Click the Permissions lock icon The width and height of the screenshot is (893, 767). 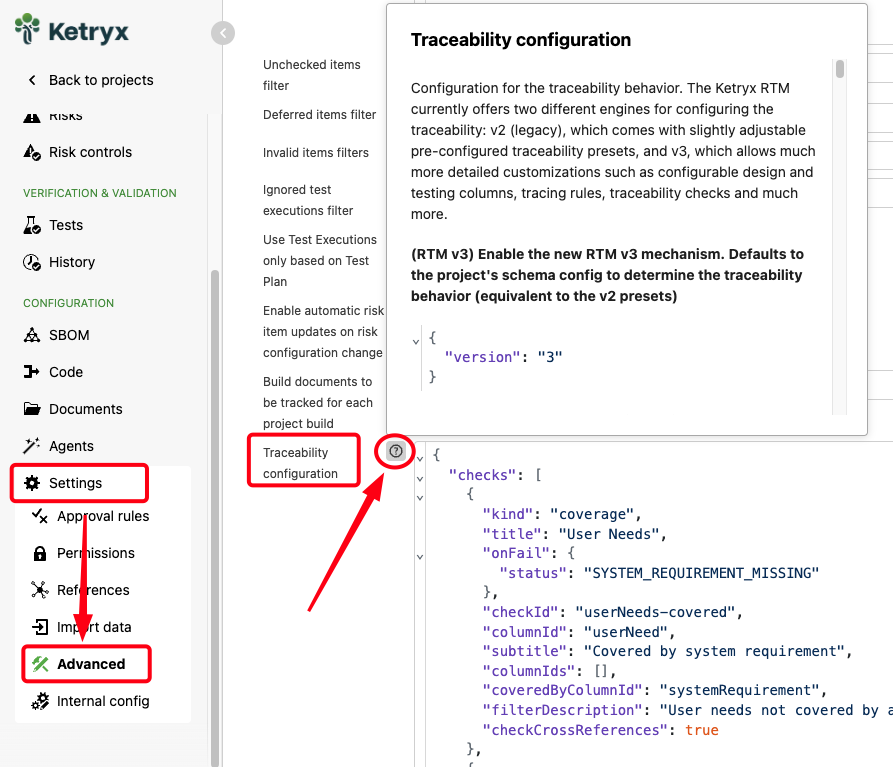[40, 553]
